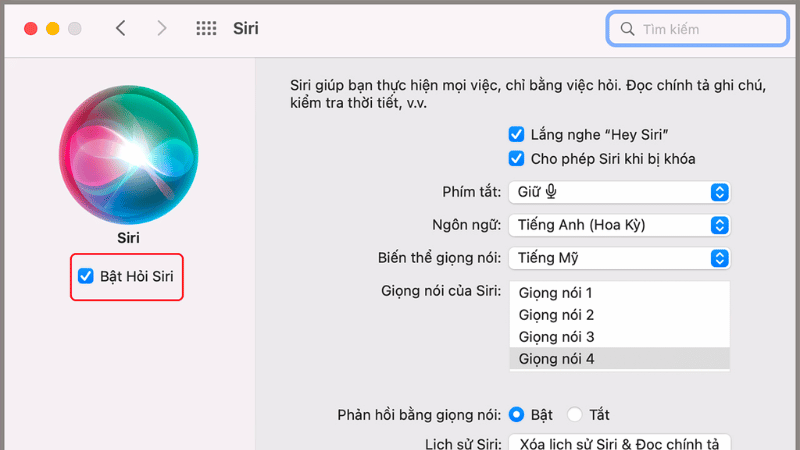Disable Lắng nghe "Hey Siri" checkbox

pyautogui.click(x=516, y=134)
